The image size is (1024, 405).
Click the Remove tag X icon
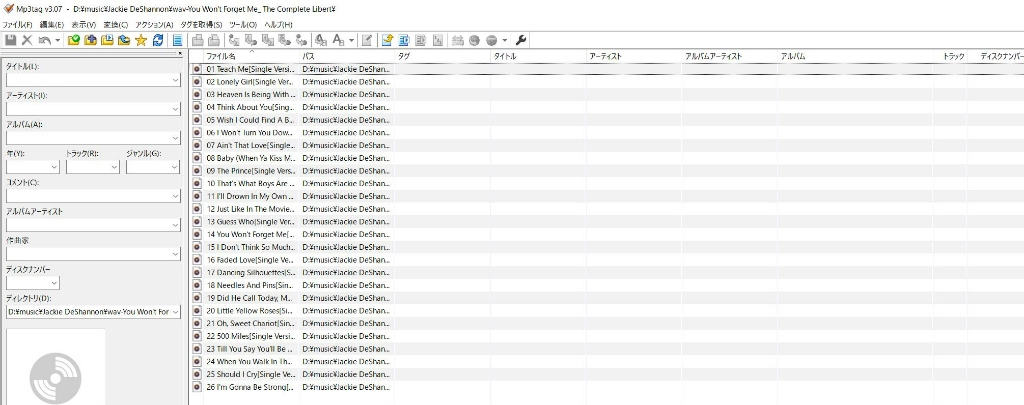tap(27, 40)
